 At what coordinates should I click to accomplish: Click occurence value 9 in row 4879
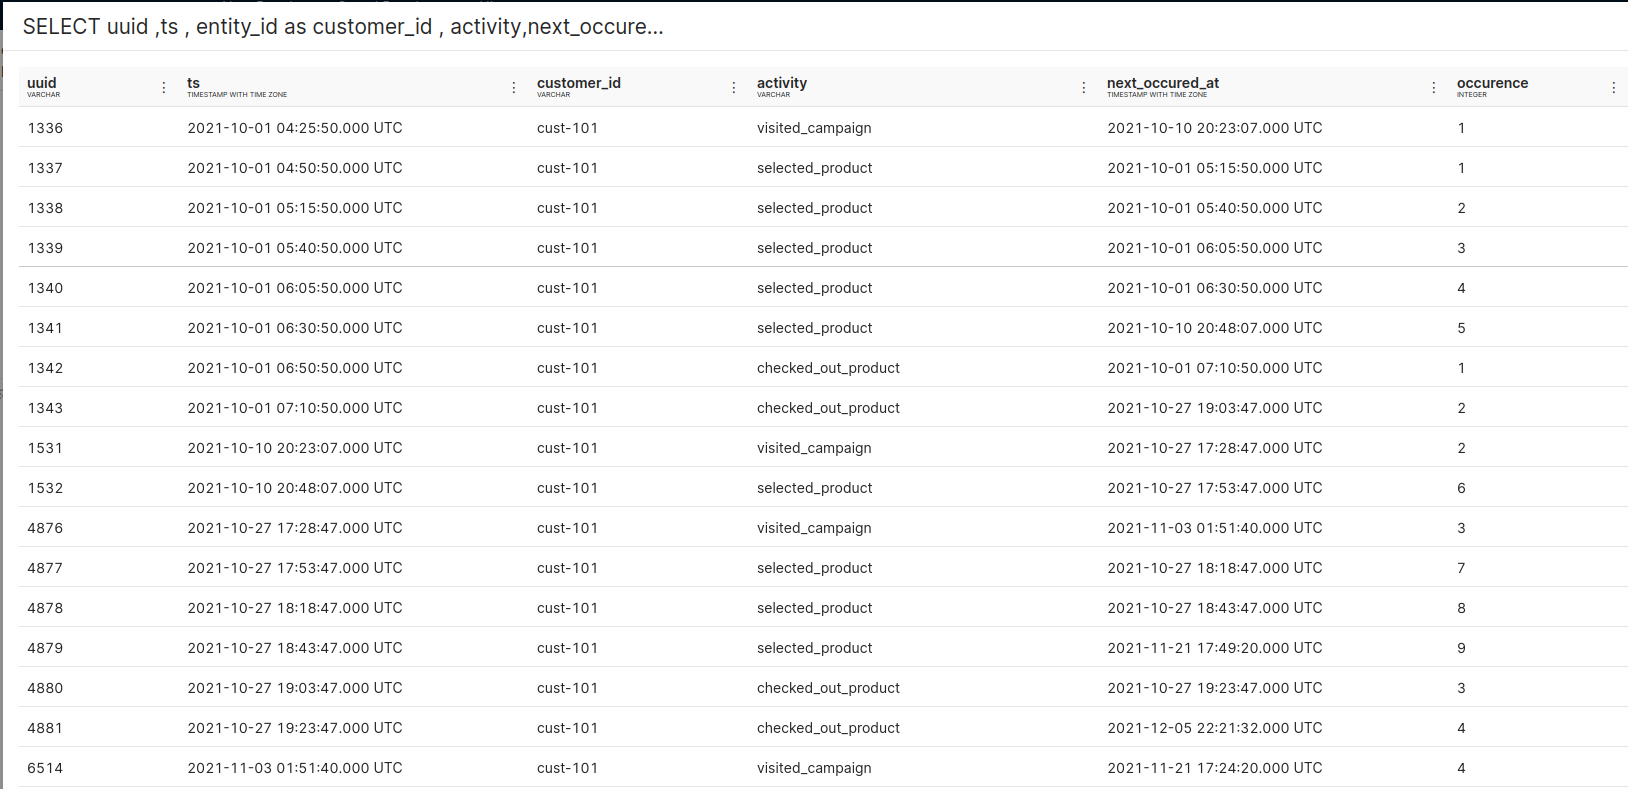[x=1461, y=648]
